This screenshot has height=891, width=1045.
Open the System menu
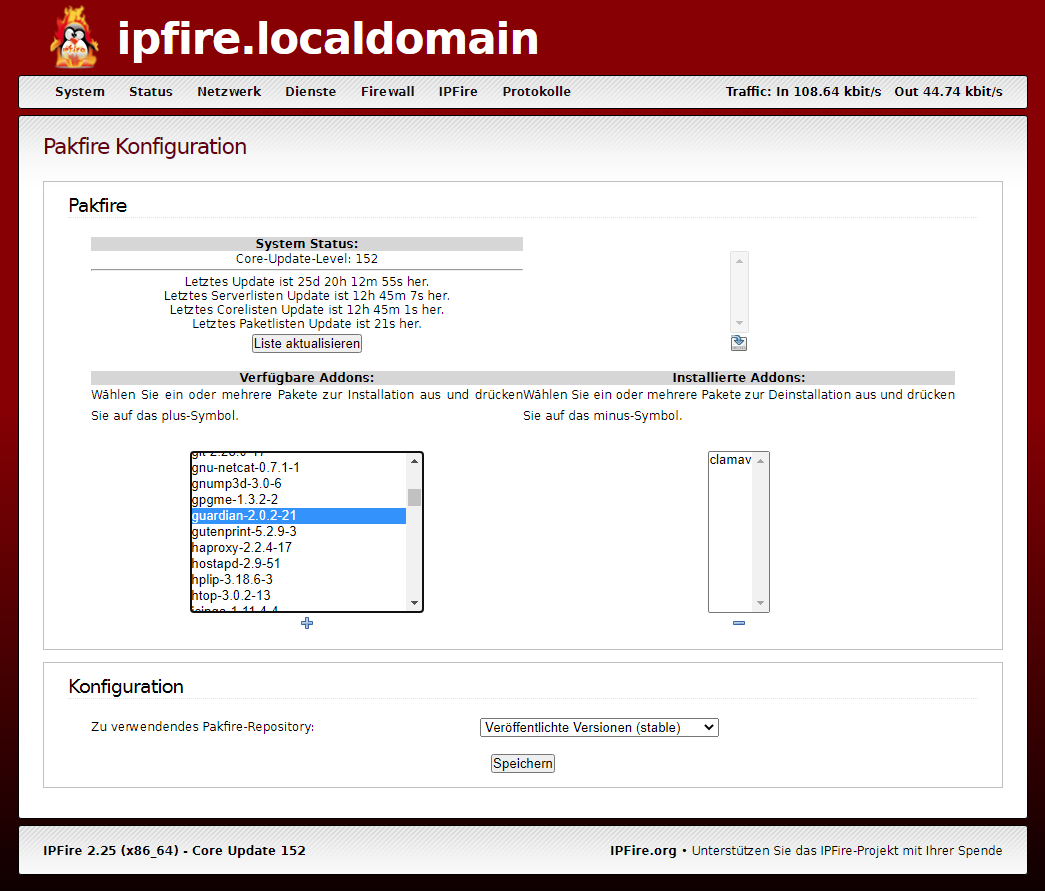click(80, 92)
